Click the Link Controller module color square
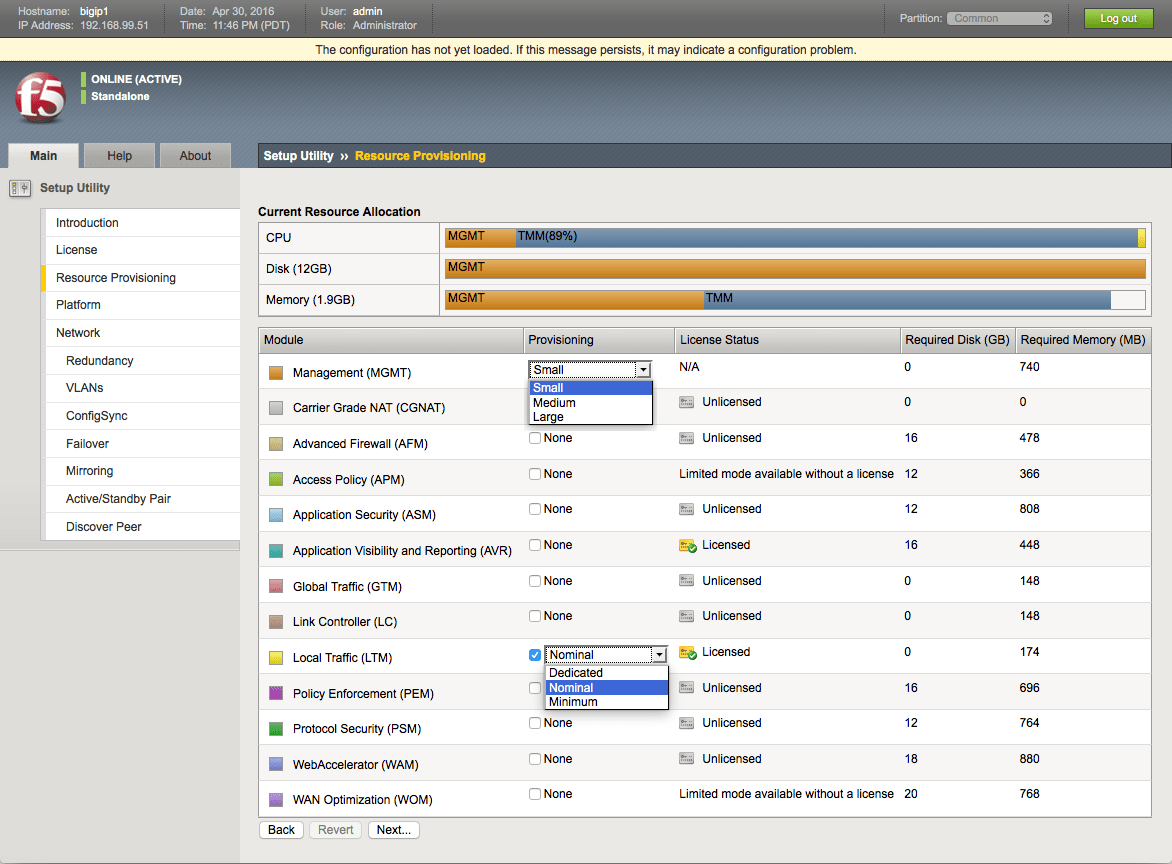 point(276,622)
